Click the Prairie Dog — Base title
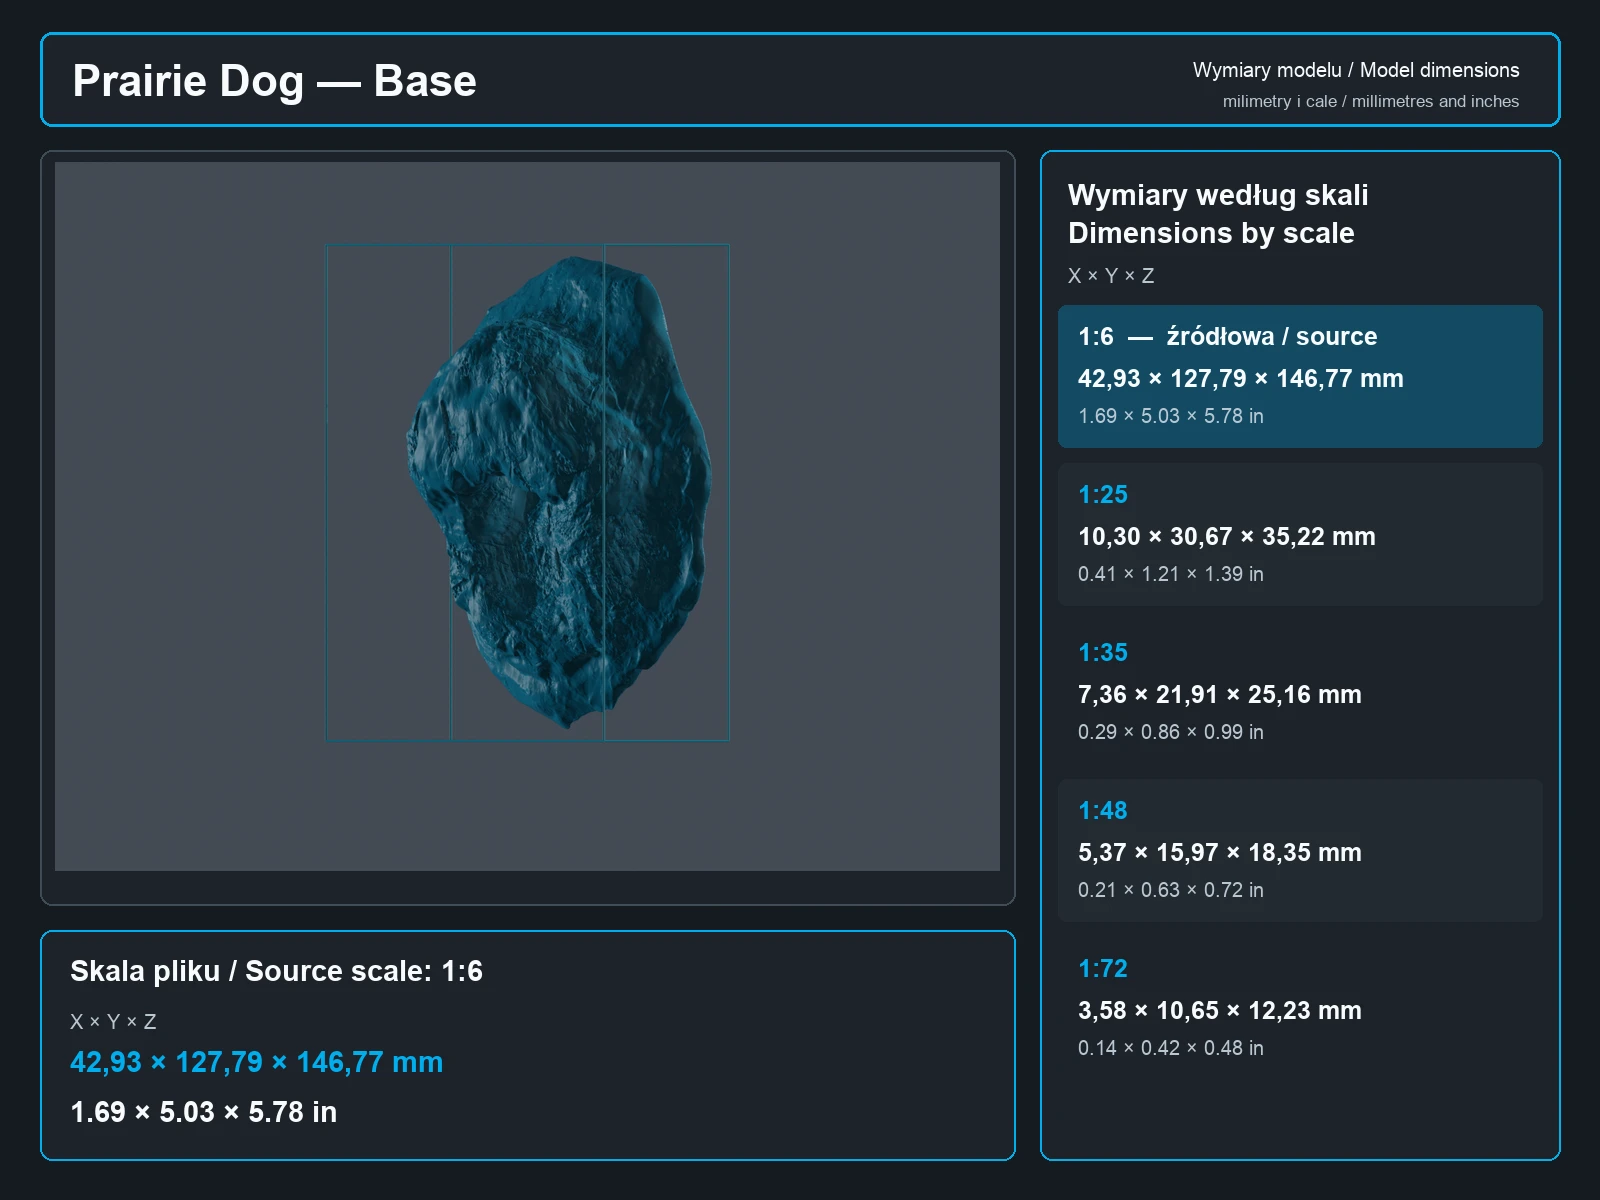The image size is (1600, 1200). click(x=274, y=81)
